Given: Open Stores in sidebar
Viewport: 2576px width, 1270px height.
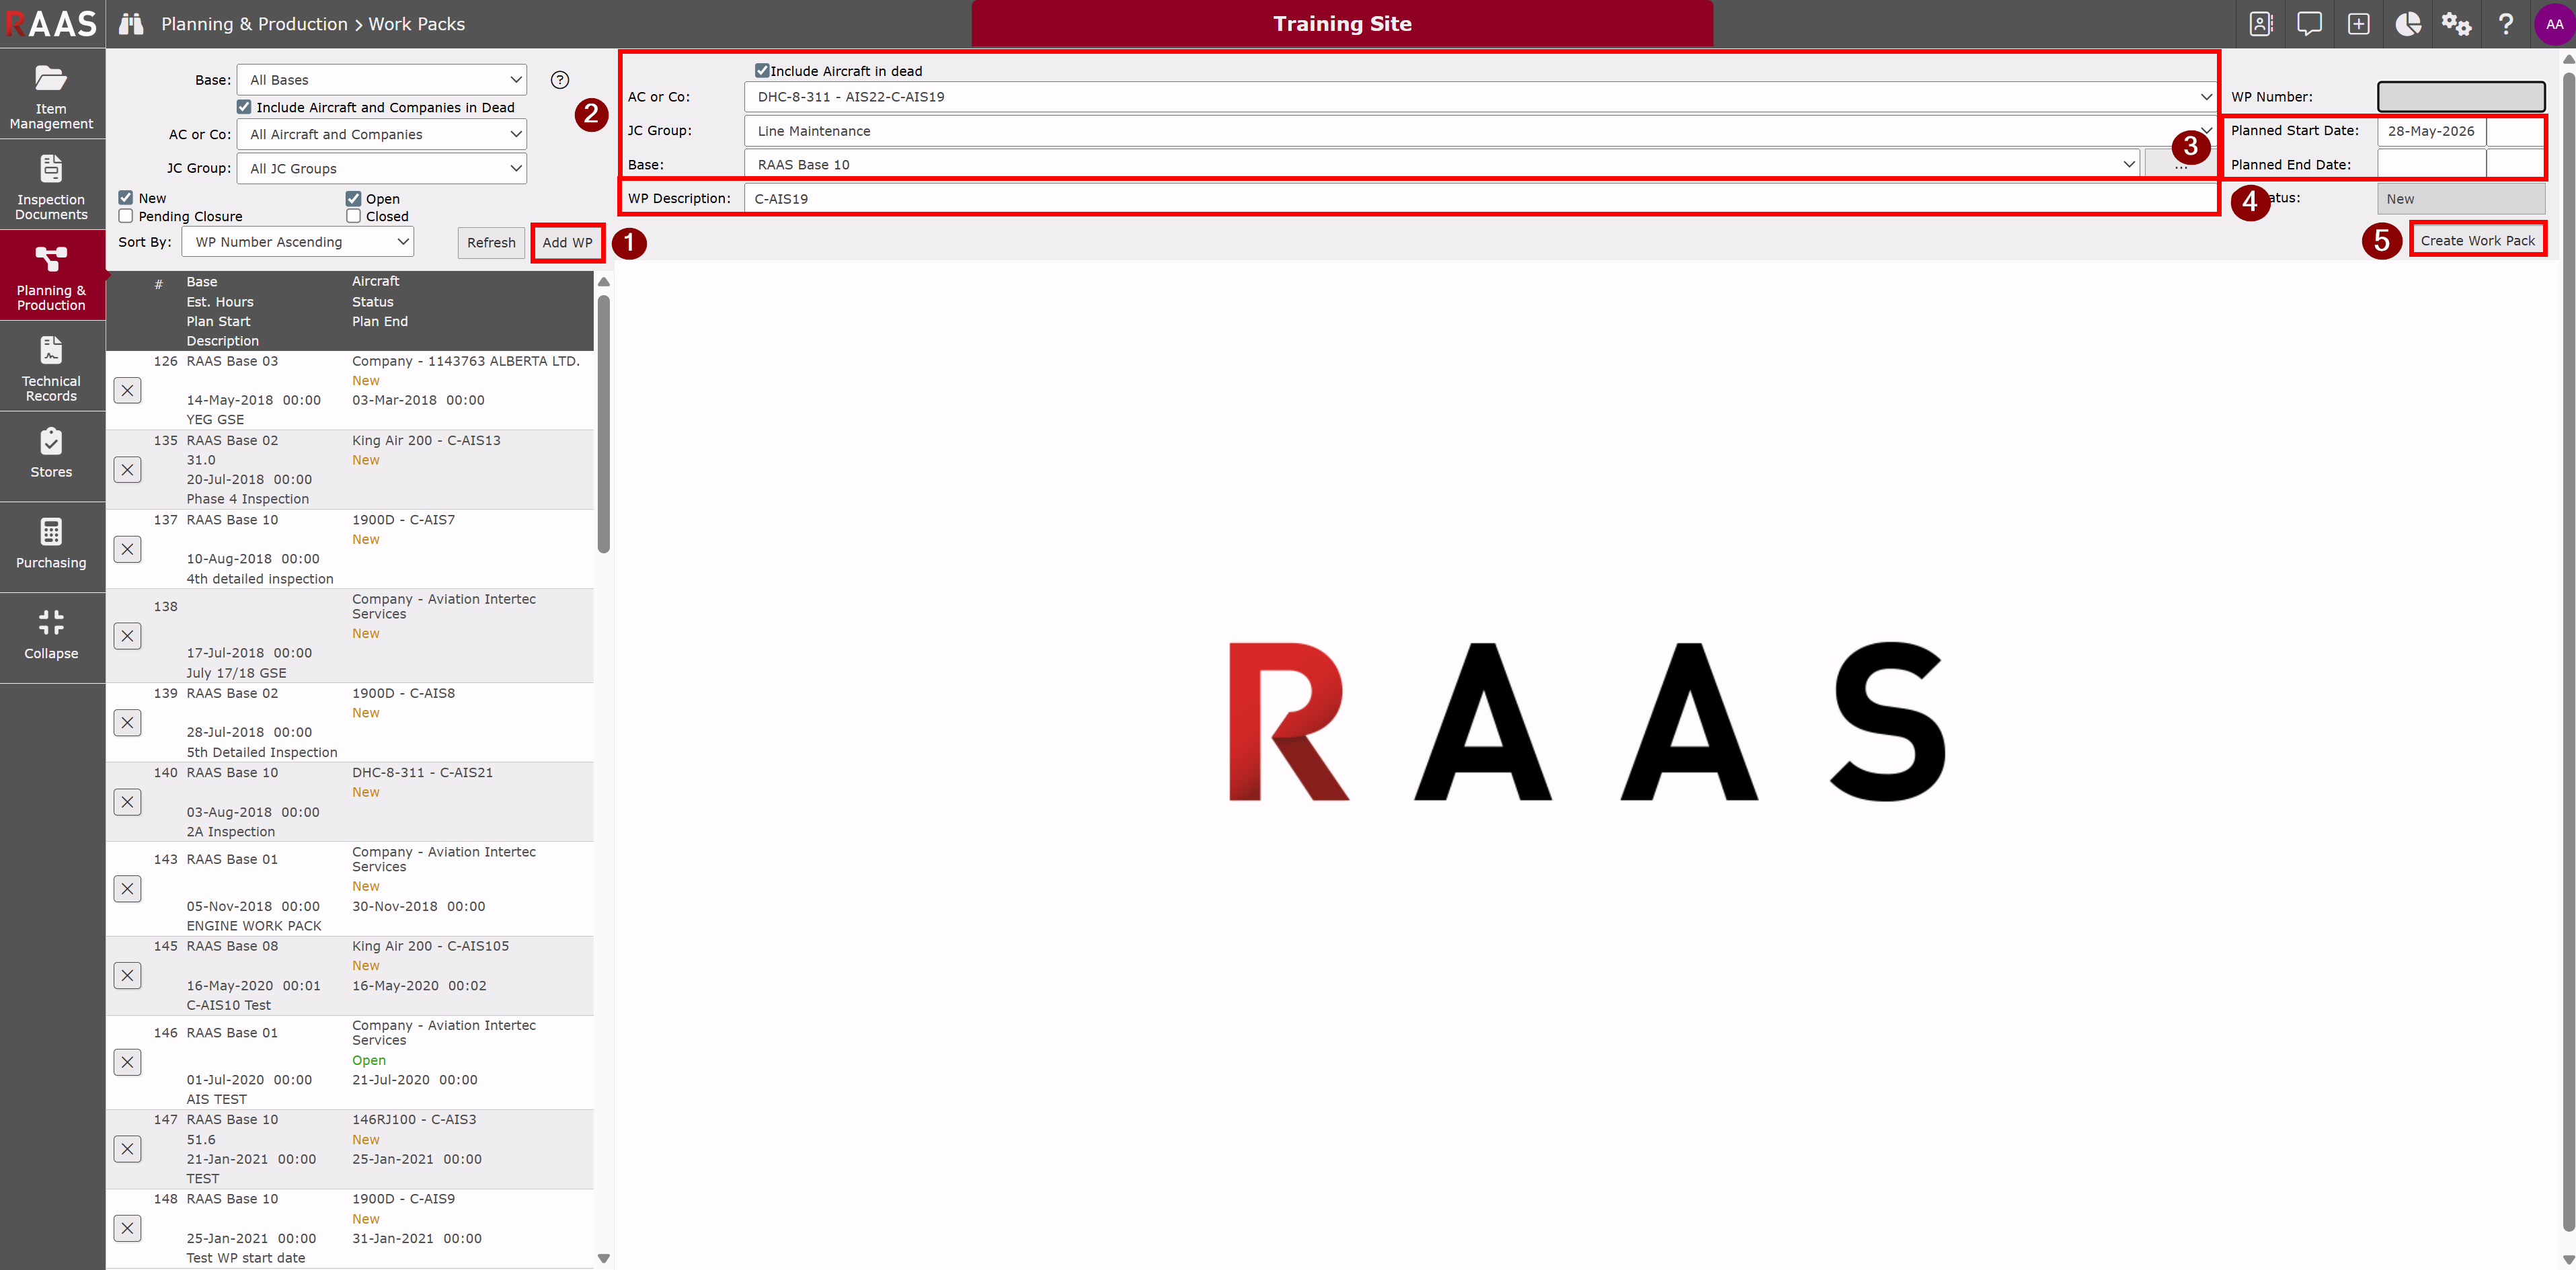Looking at the screenshot, I should (52, 458).
